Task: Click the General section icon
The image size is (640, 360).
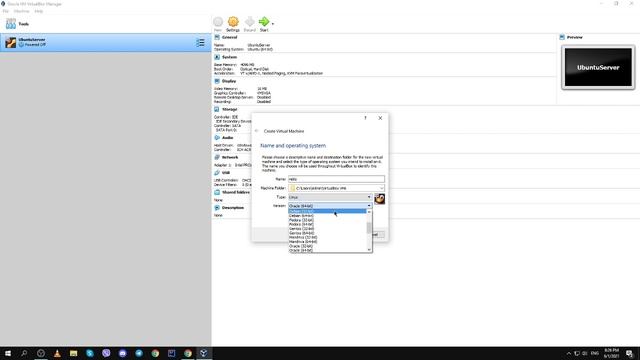Action: click(217, 37)
